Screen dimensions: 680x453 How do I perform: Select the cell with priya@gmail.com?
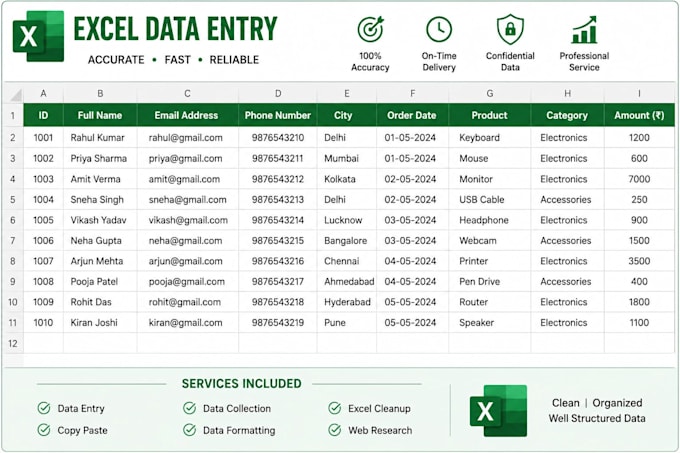coord(187,158)
